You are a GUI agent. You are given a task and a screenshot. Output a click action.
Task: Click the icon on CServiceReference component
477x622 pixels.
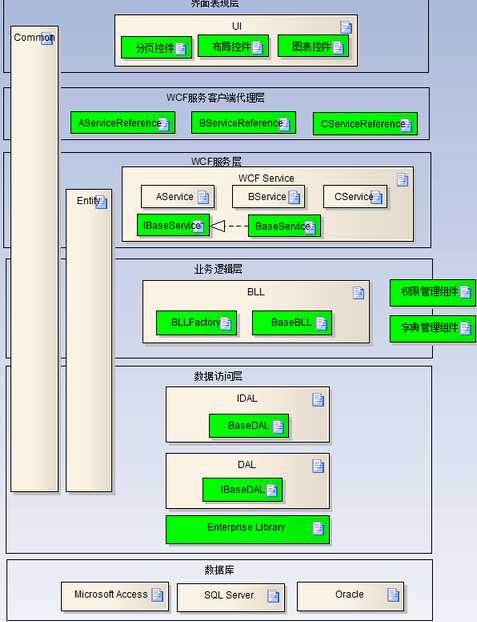click(406, 125)
